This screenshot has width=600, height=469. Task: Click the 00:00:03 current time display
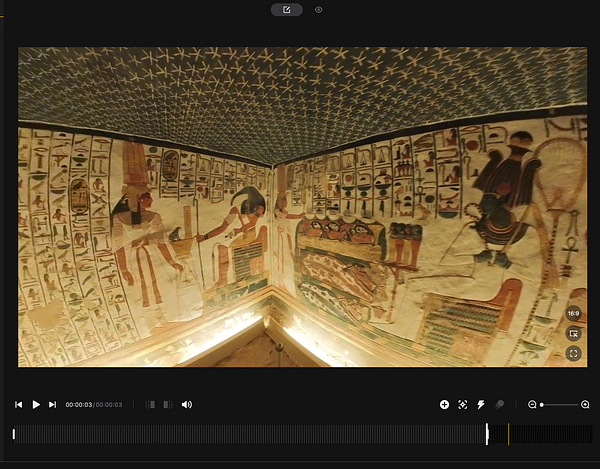point(79,405)
